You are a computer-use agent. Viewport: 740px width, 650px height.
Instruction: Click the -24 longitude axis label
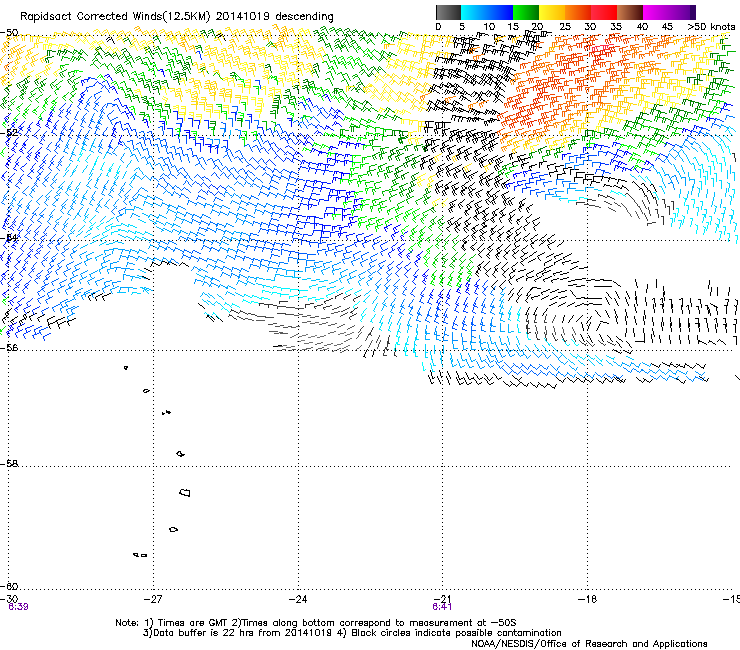[298, 599]
